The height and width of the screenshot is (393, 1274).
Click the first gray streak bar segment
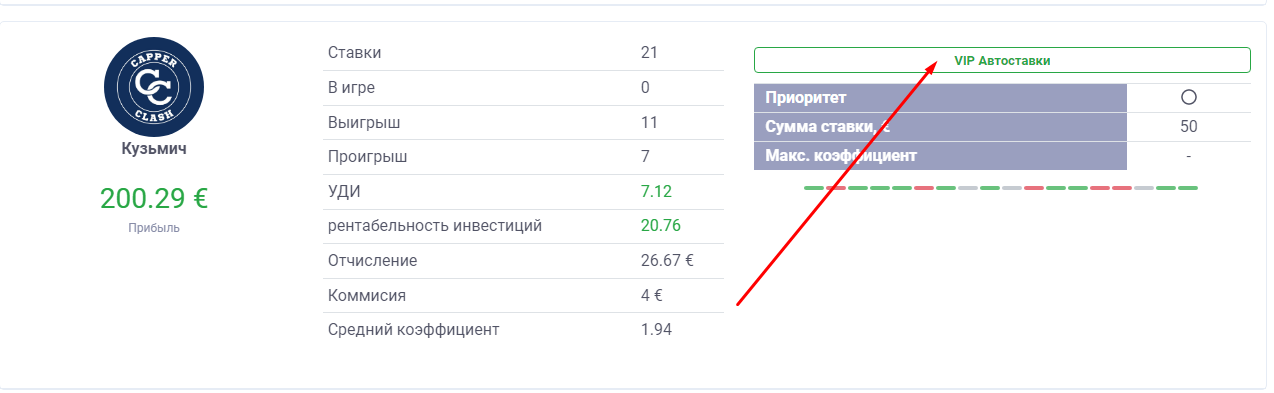(x=968, y=188)
